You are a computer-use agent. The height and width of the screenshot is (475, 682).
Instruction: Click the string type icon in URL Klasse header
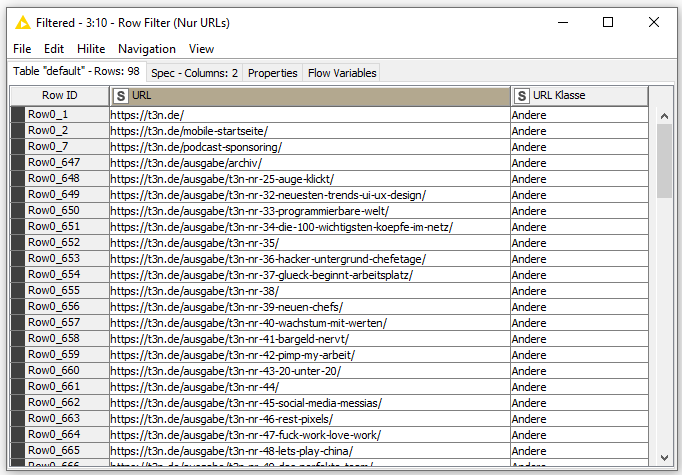[x=522, y=96]
